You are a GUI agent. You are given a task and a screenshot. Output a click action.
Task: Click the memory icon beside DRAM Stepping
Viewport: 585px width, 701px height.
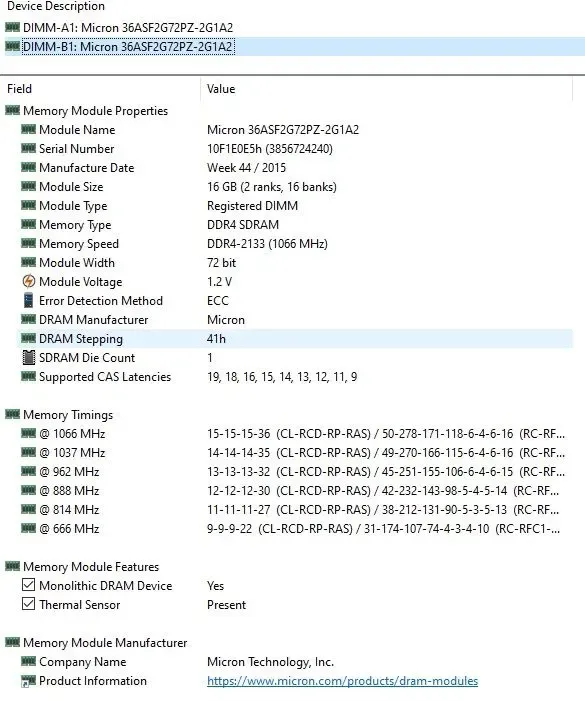[28, 338]
